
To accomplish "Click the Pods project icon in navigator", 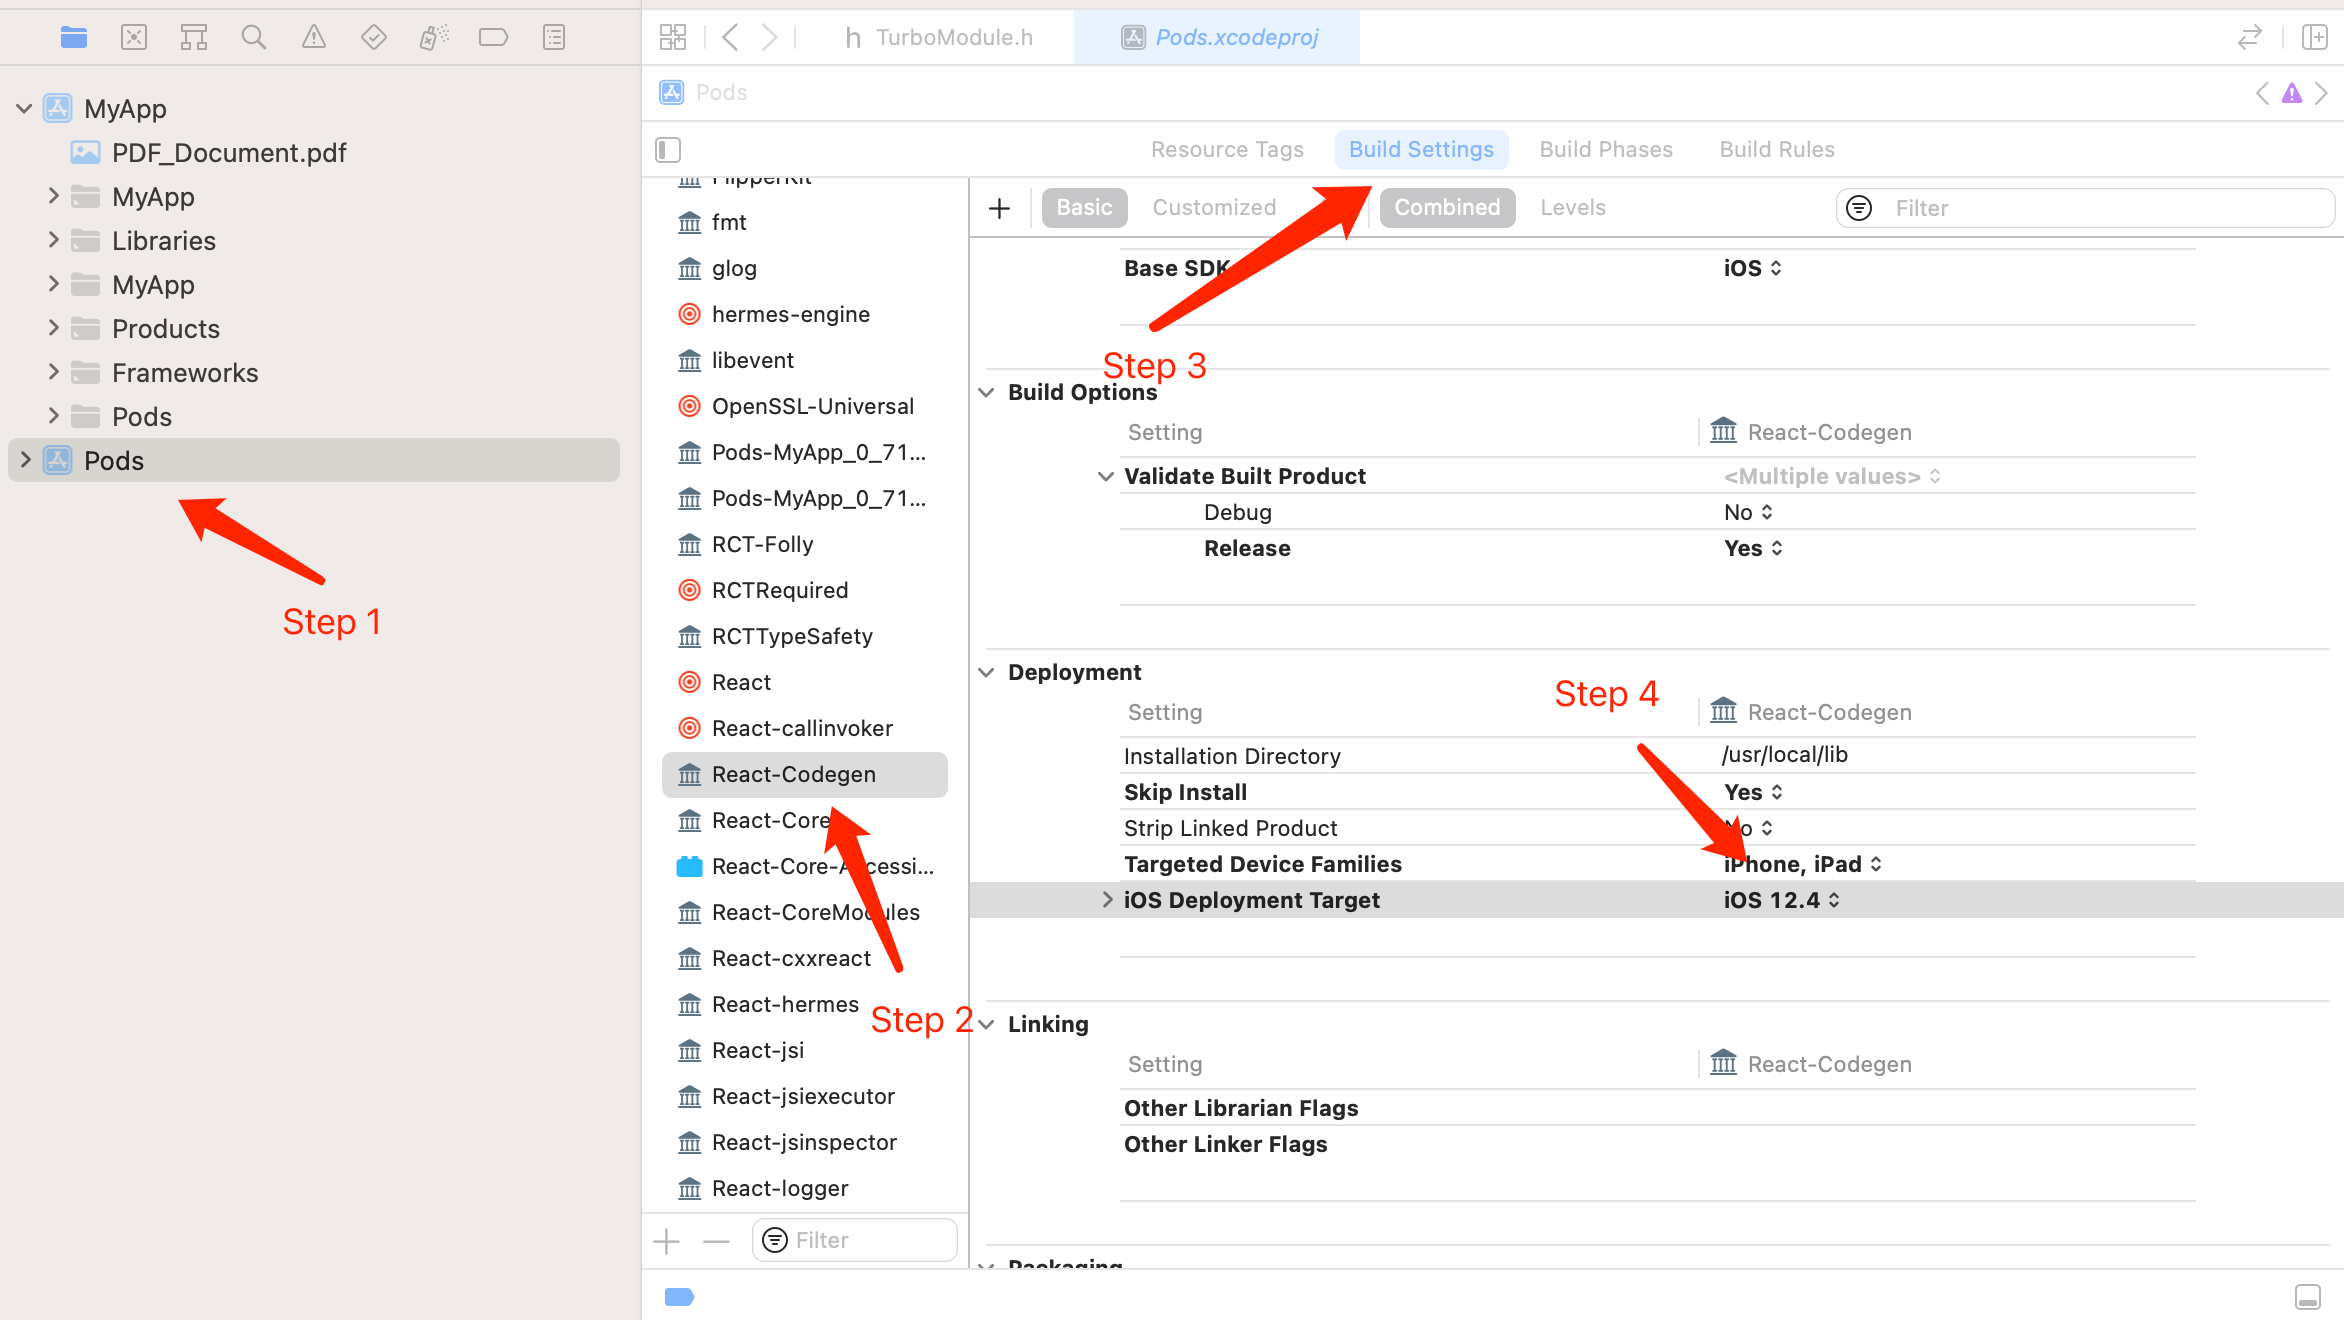I will tap(61, 460).
